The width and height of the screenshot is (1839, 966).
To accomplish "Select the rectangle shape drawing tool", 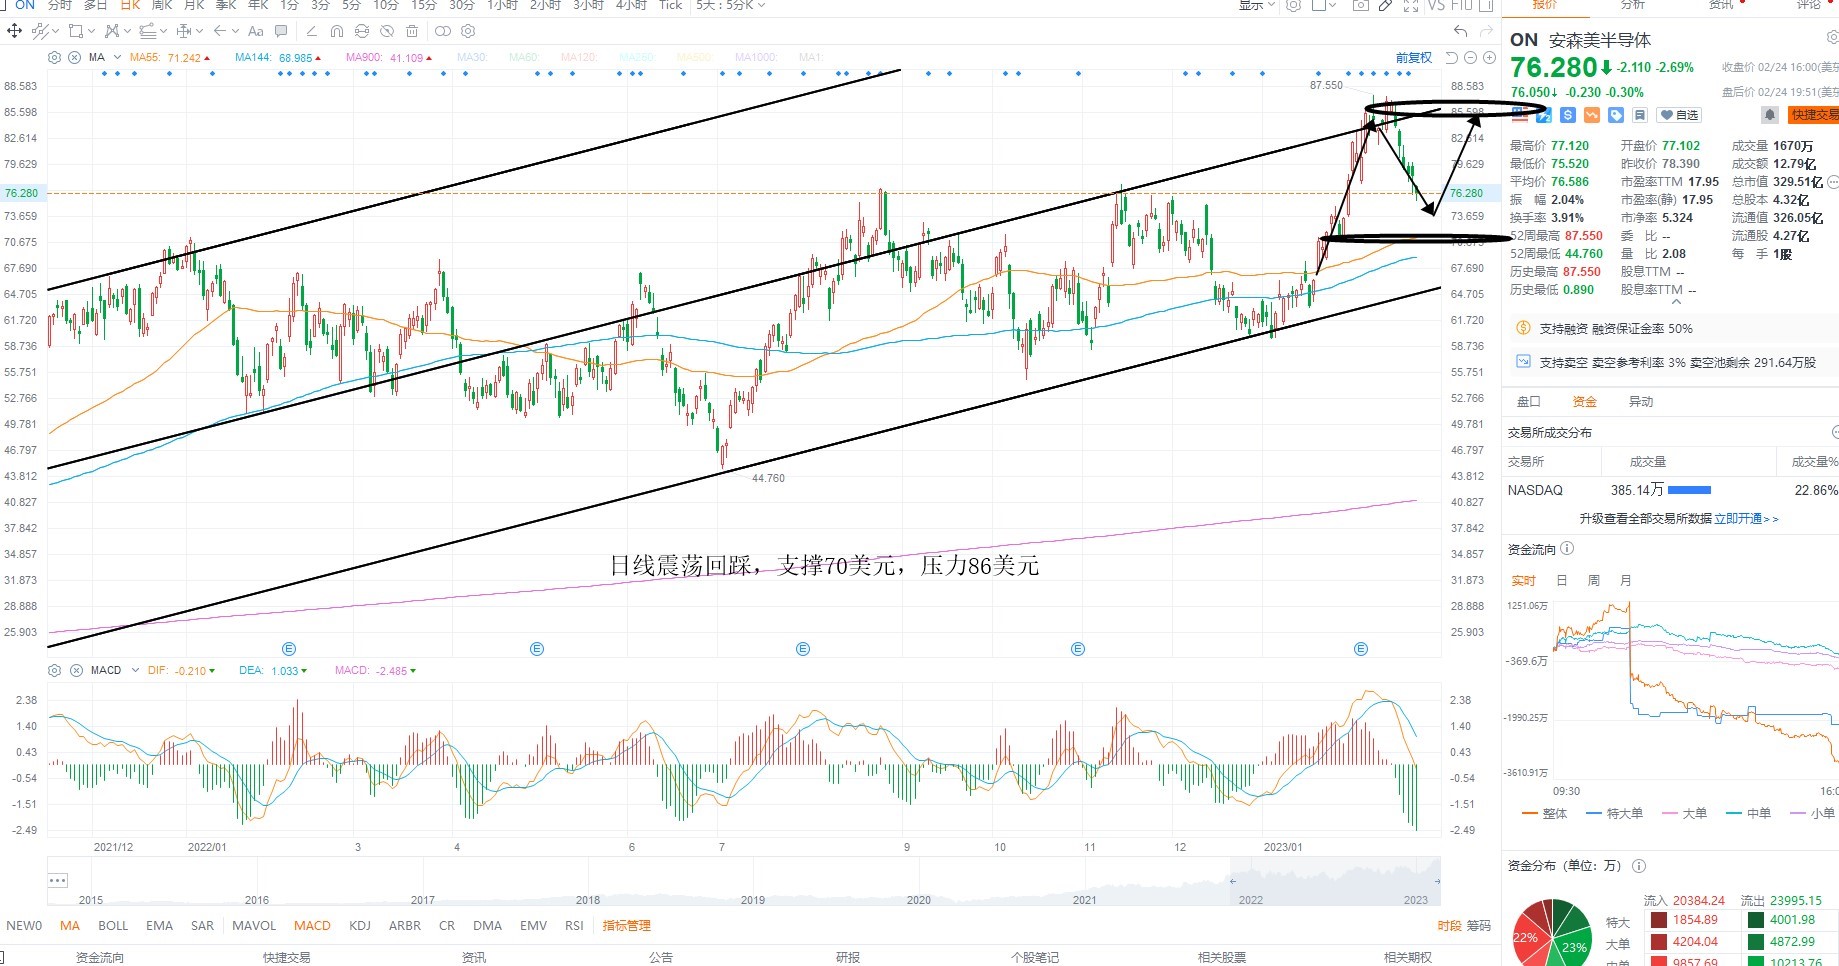I will pyautogui.click(x=76, y=31).
